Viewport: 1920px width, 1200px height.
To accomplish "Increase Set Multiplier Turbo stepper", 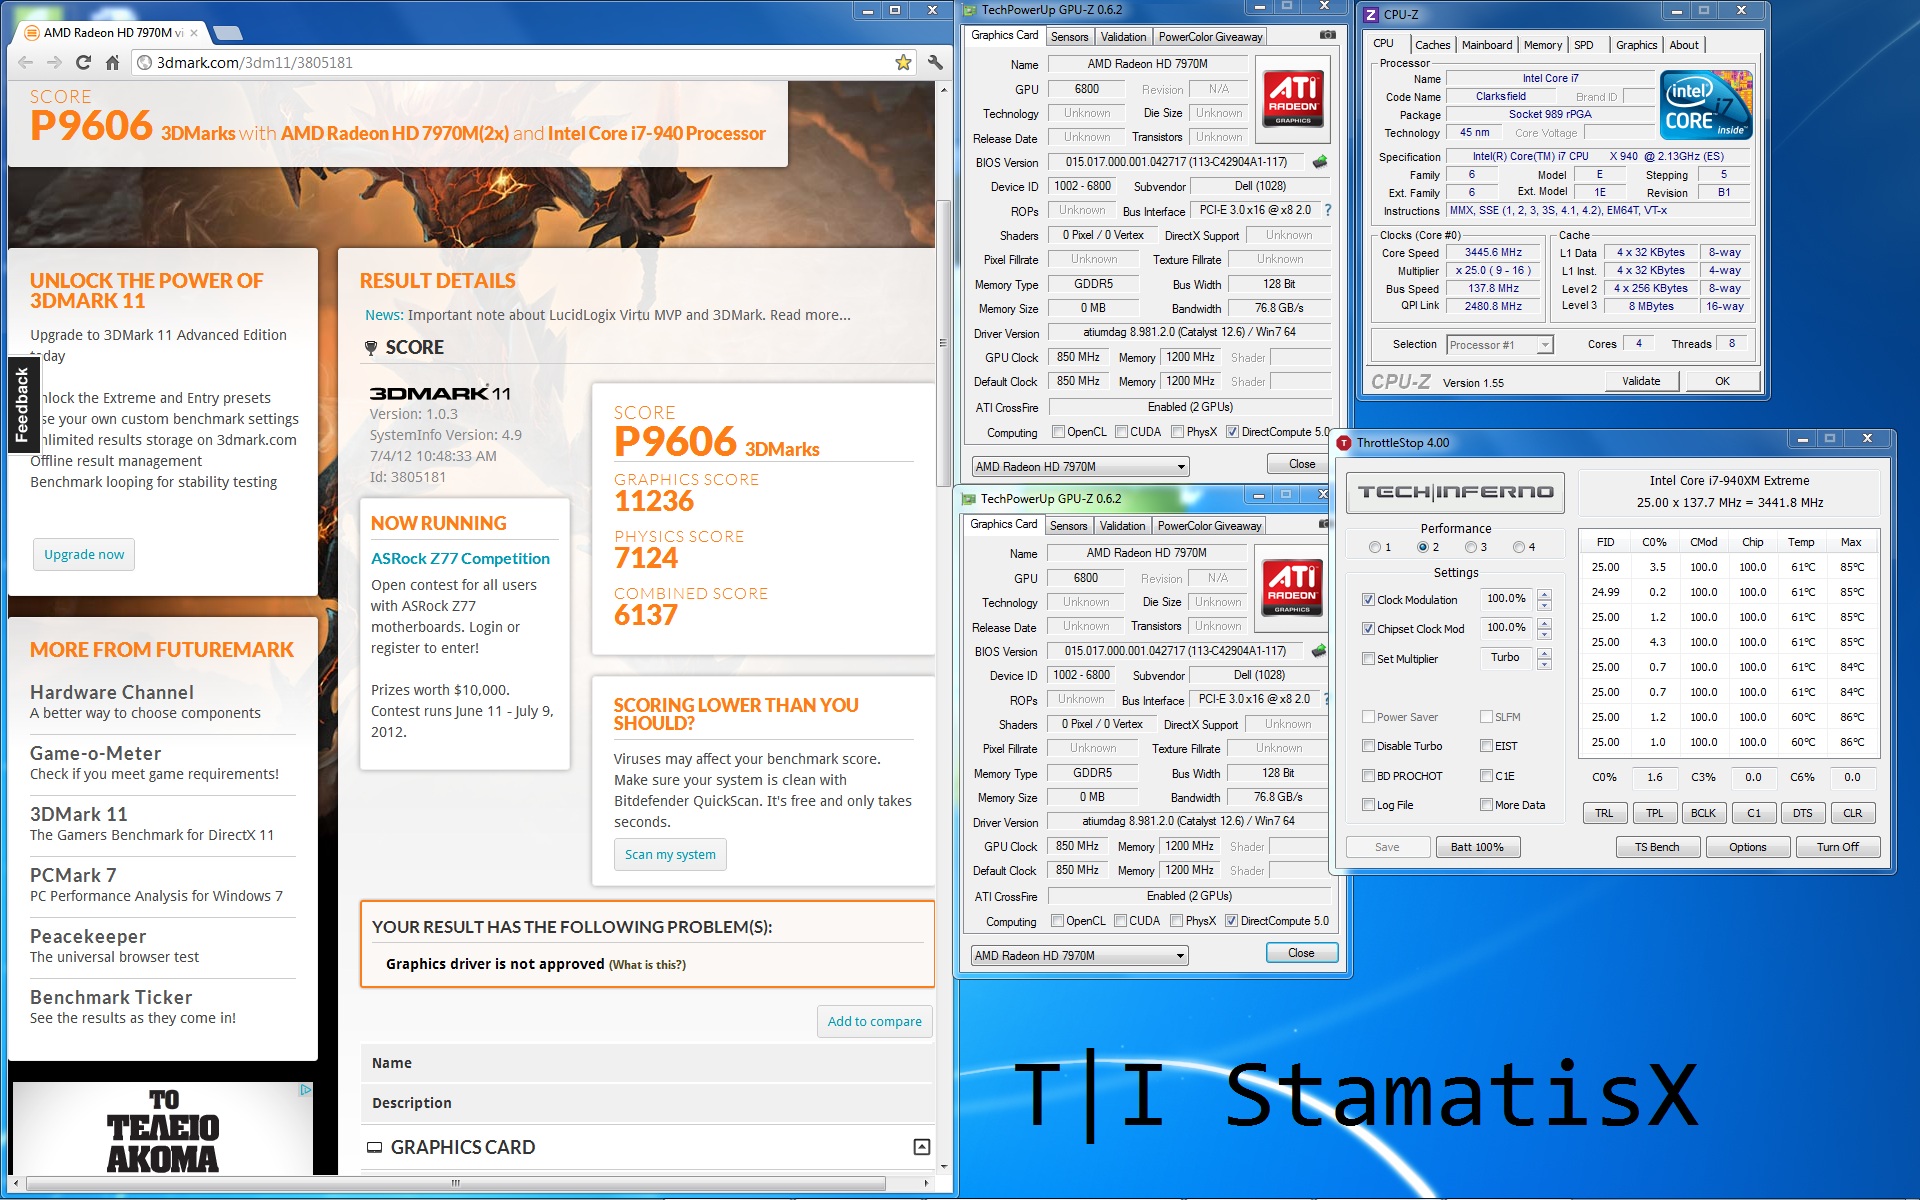I will pos(1544,653).
